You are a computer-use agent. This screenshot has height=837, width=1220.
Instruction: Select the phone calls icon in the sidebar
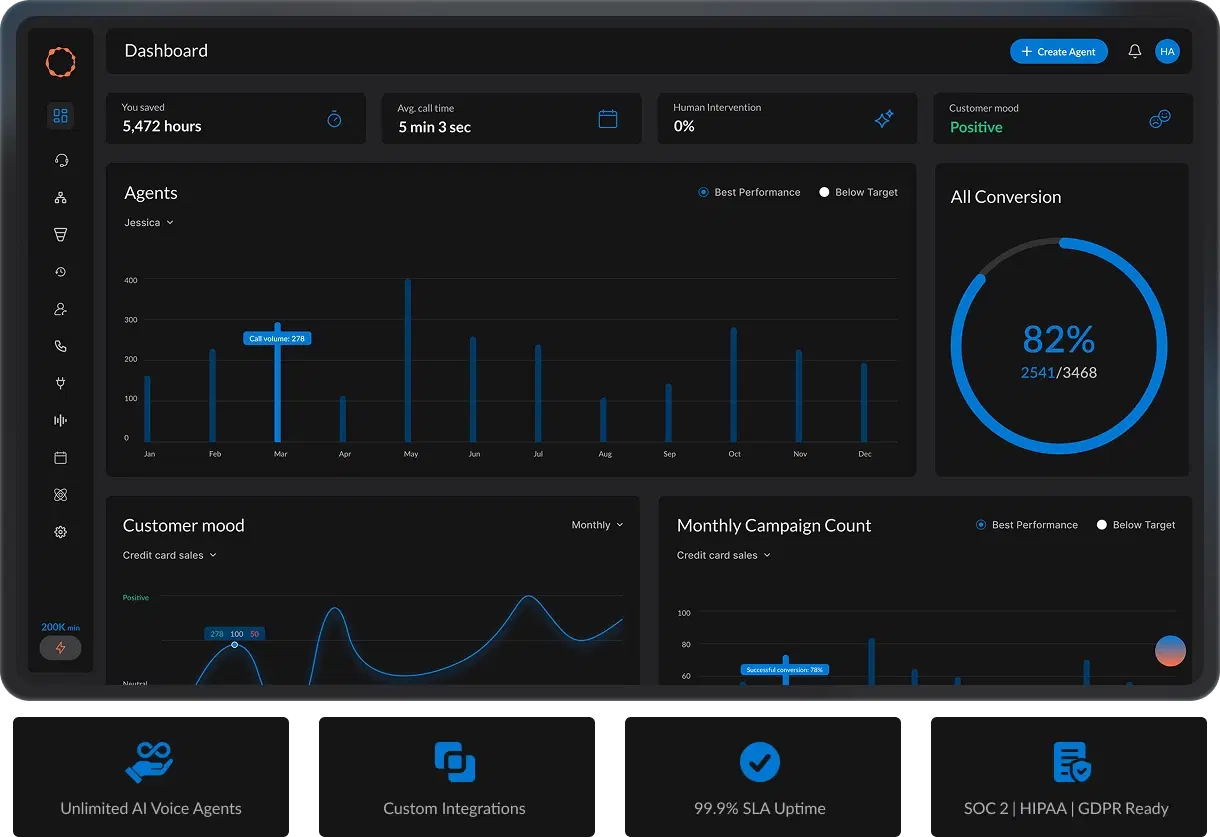pyautogui.click(x=60, y=345)
